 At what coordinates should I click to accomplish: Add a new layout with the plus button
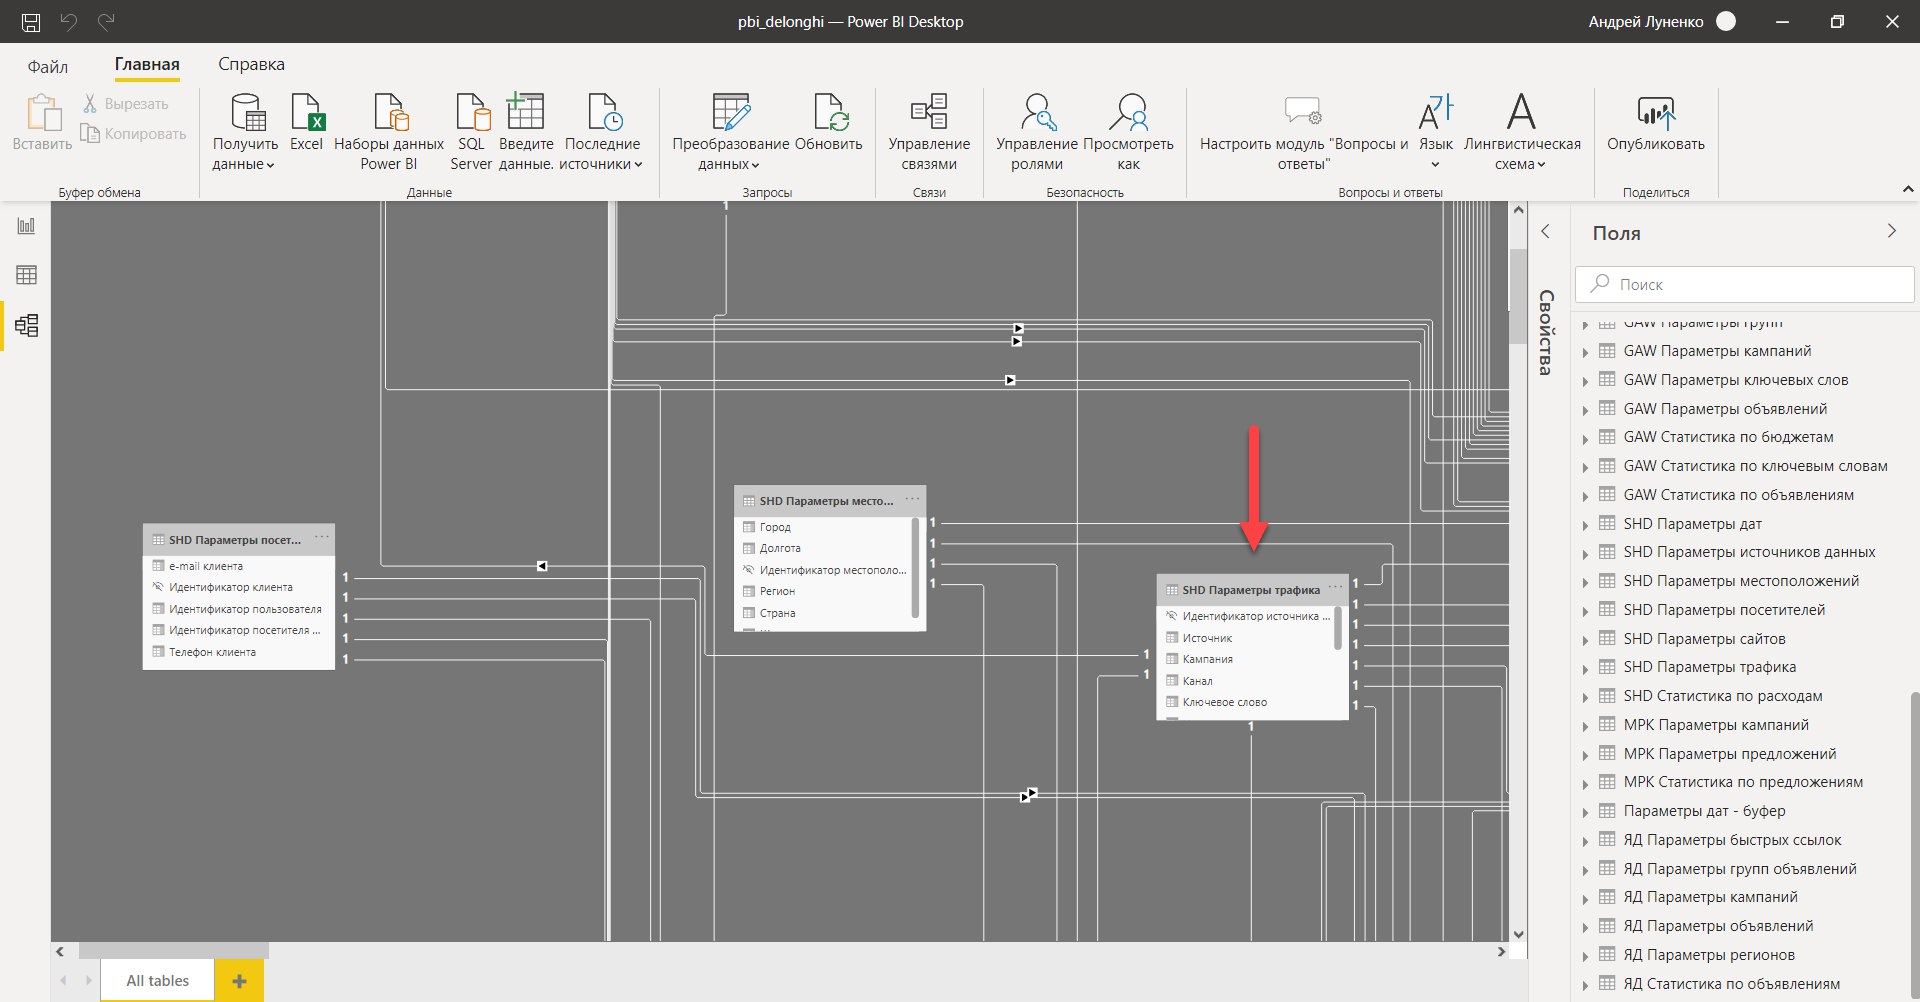[x=240, y=981]
